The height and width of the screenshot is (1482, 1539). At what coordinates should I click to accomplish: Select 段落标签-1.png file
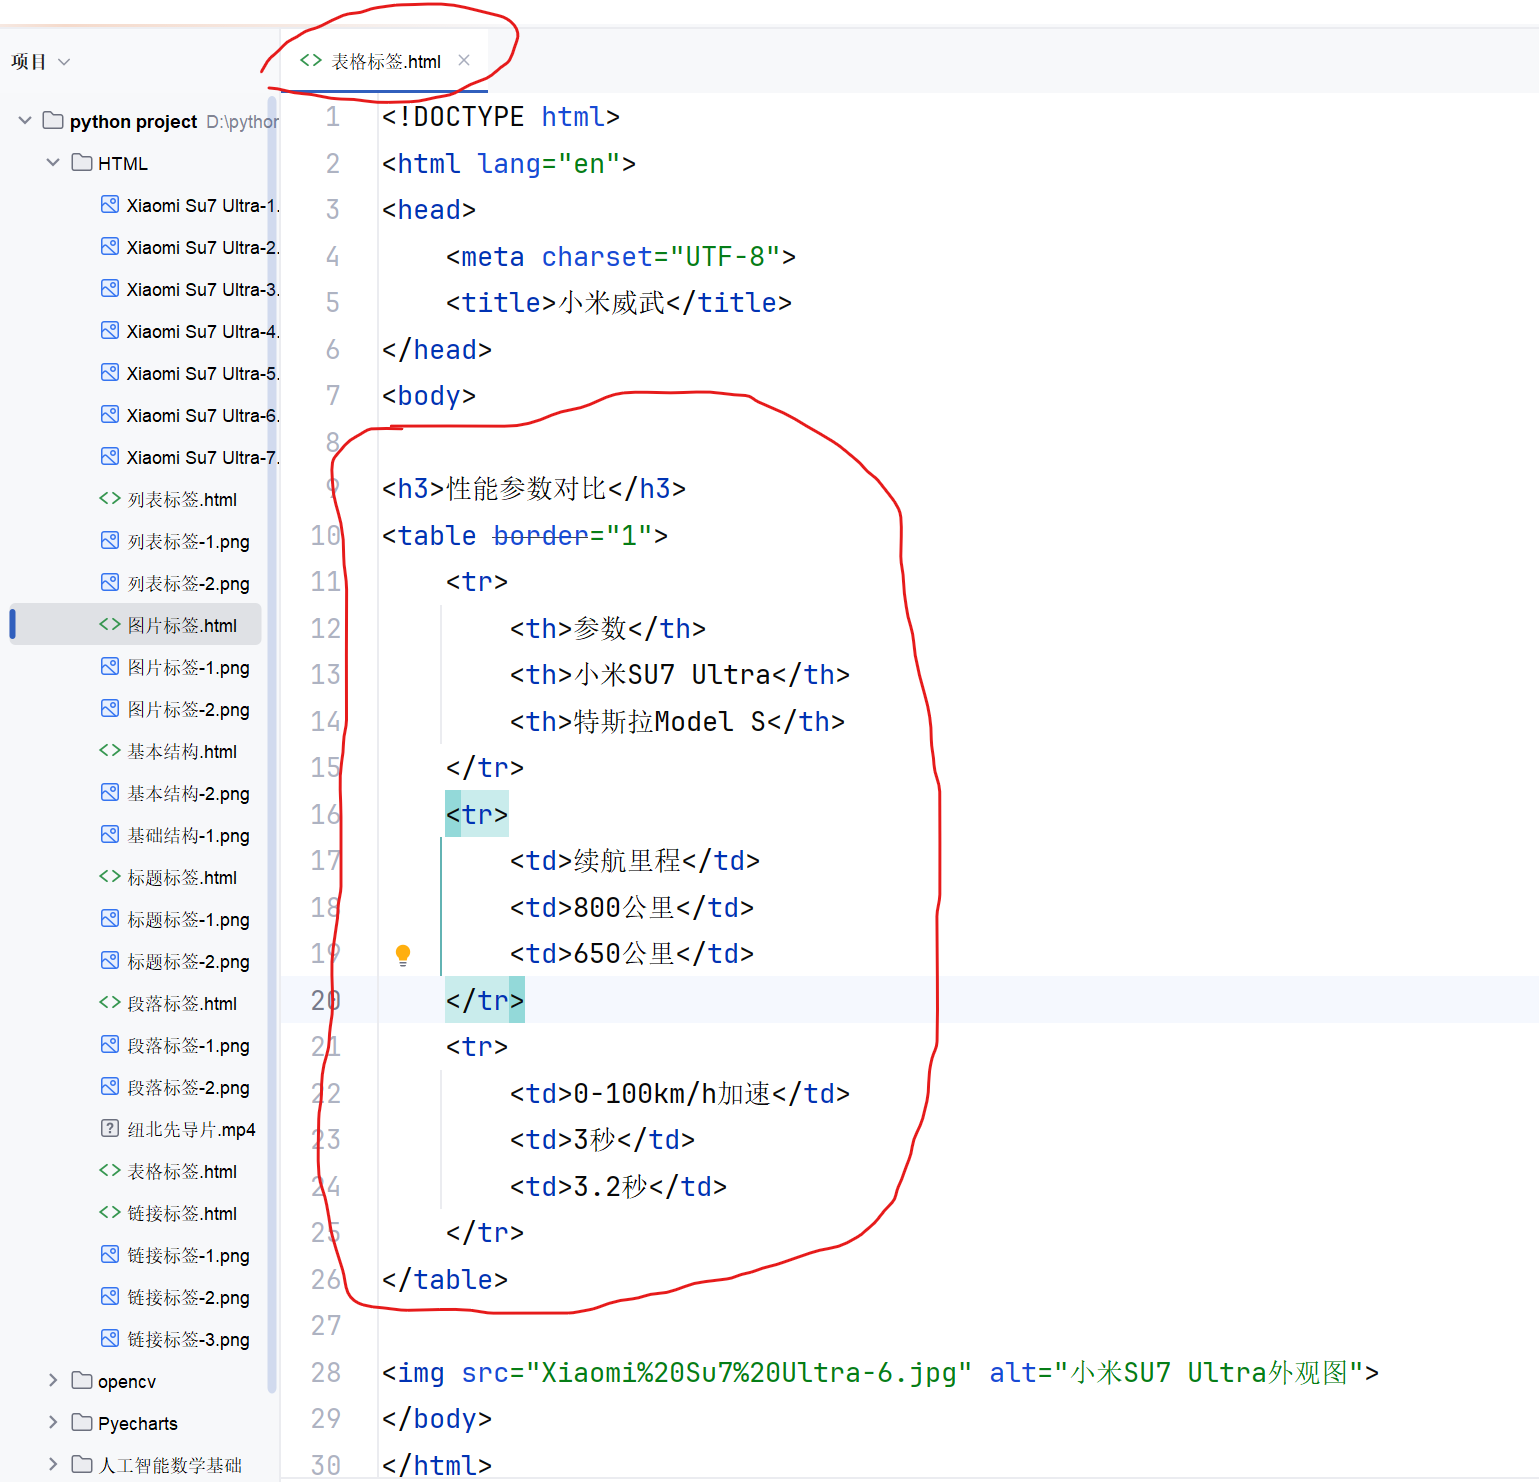pos(175,1045)
